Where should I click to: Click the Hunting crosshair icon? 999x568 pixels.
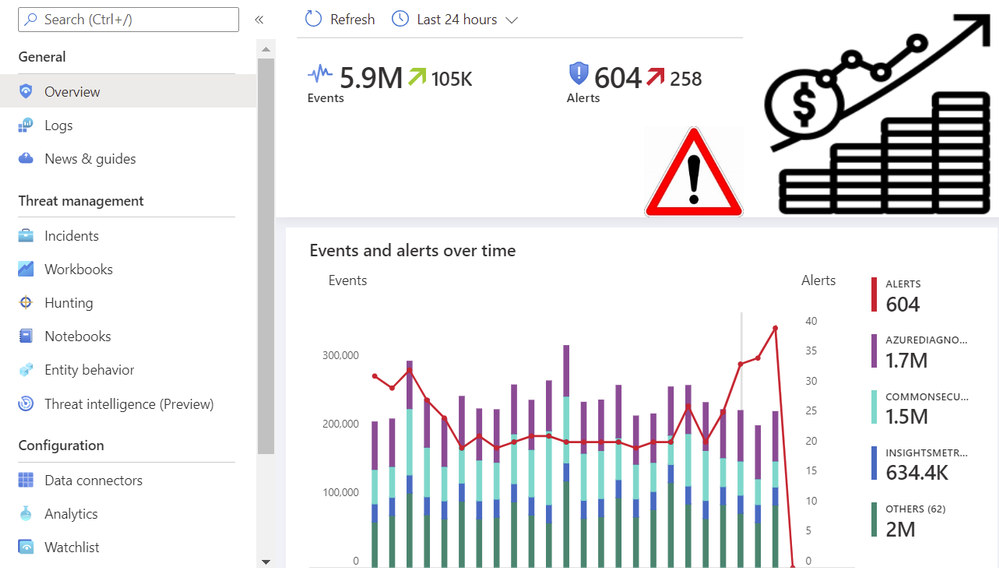pos(25,302)
